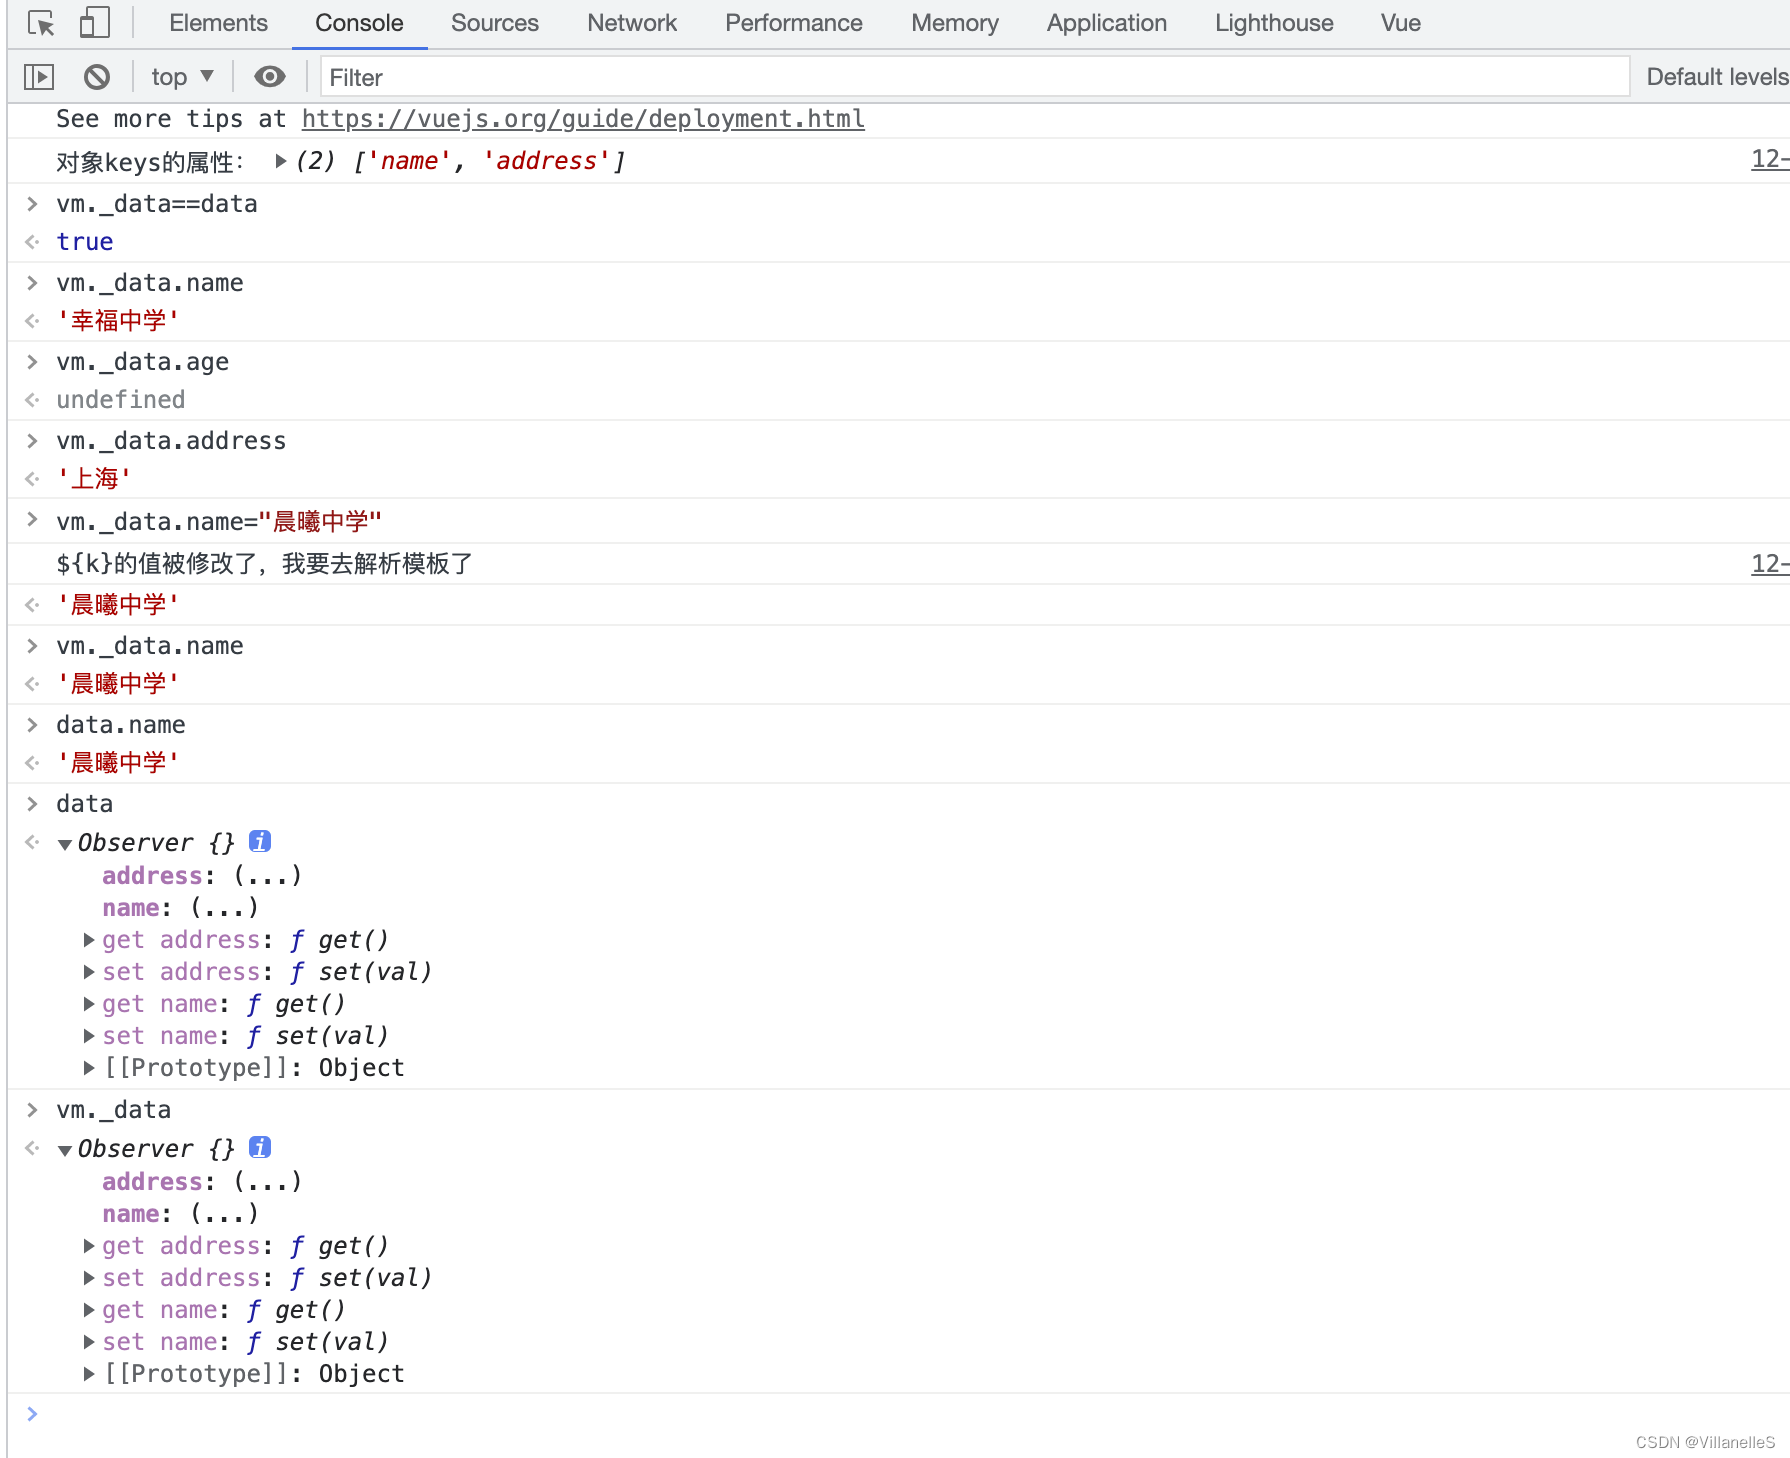
Task: Click the '上海' result string
Action: [x=94, y=479]
